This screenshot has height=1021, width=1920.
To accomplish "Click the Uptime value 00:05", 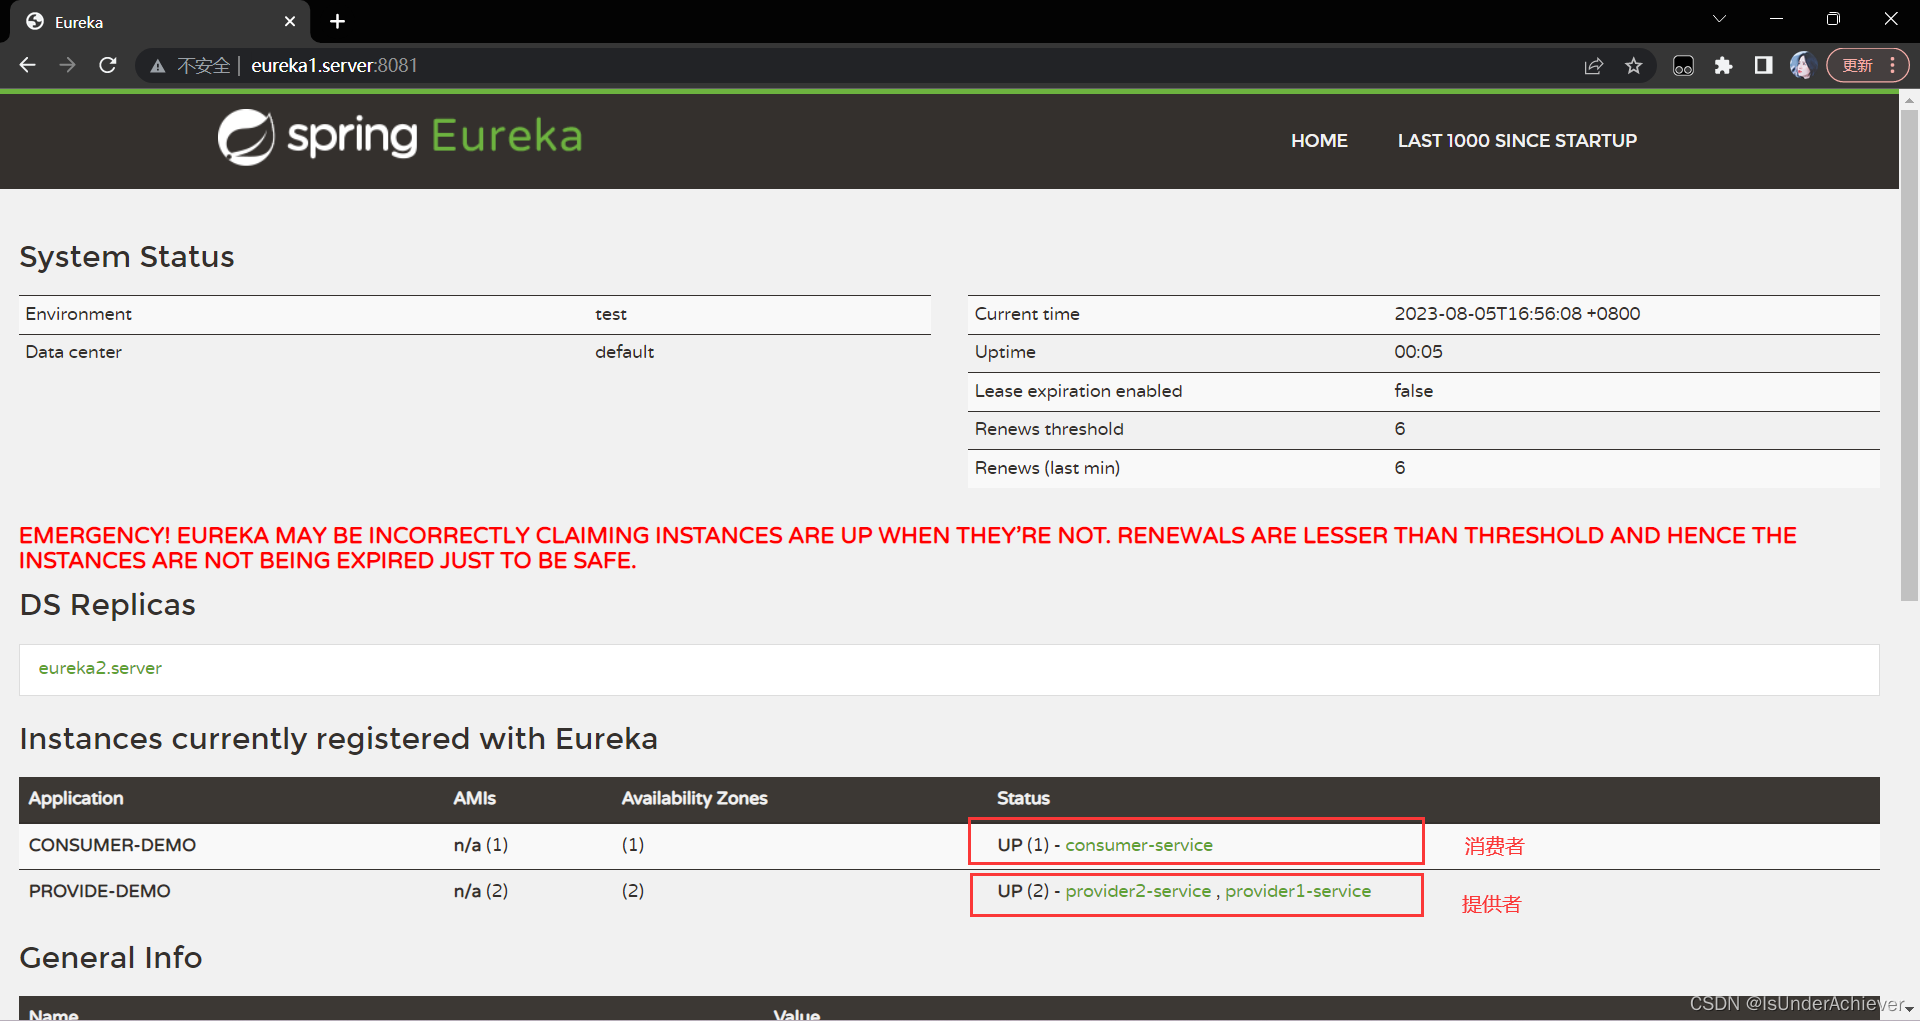I will (x=1418, y=352).
